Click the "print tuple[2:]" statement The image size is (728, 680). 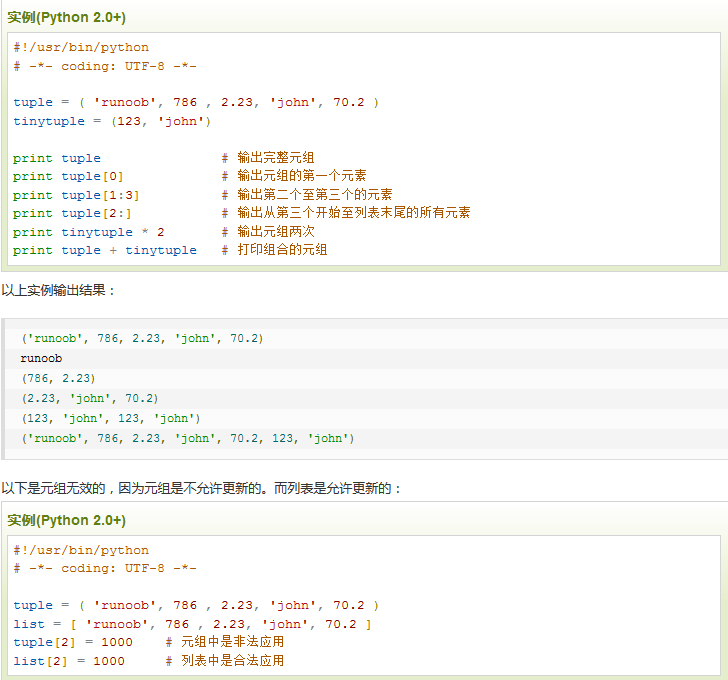(72, 213)
